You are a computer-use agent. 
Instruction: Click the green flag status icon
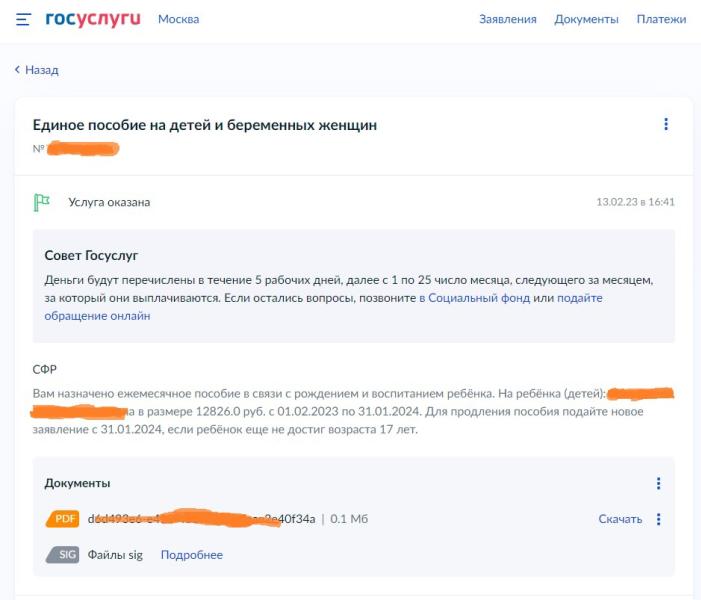(x=42, y=203)
